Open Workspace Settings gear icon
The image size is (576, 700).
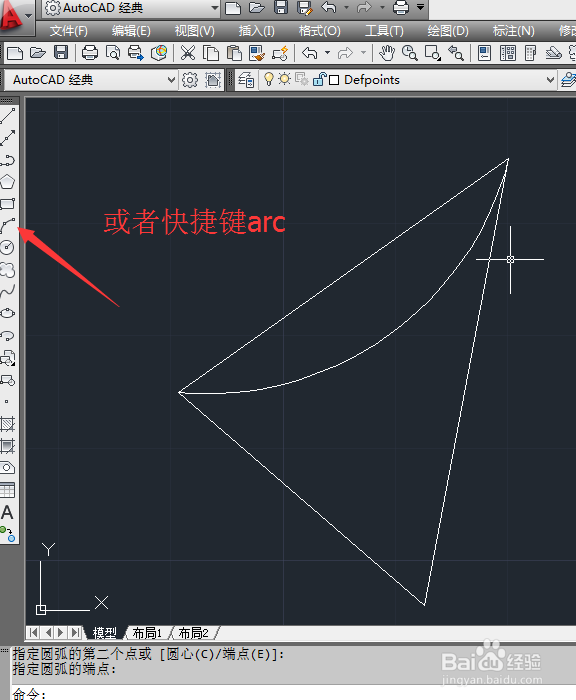coord(190,80)
